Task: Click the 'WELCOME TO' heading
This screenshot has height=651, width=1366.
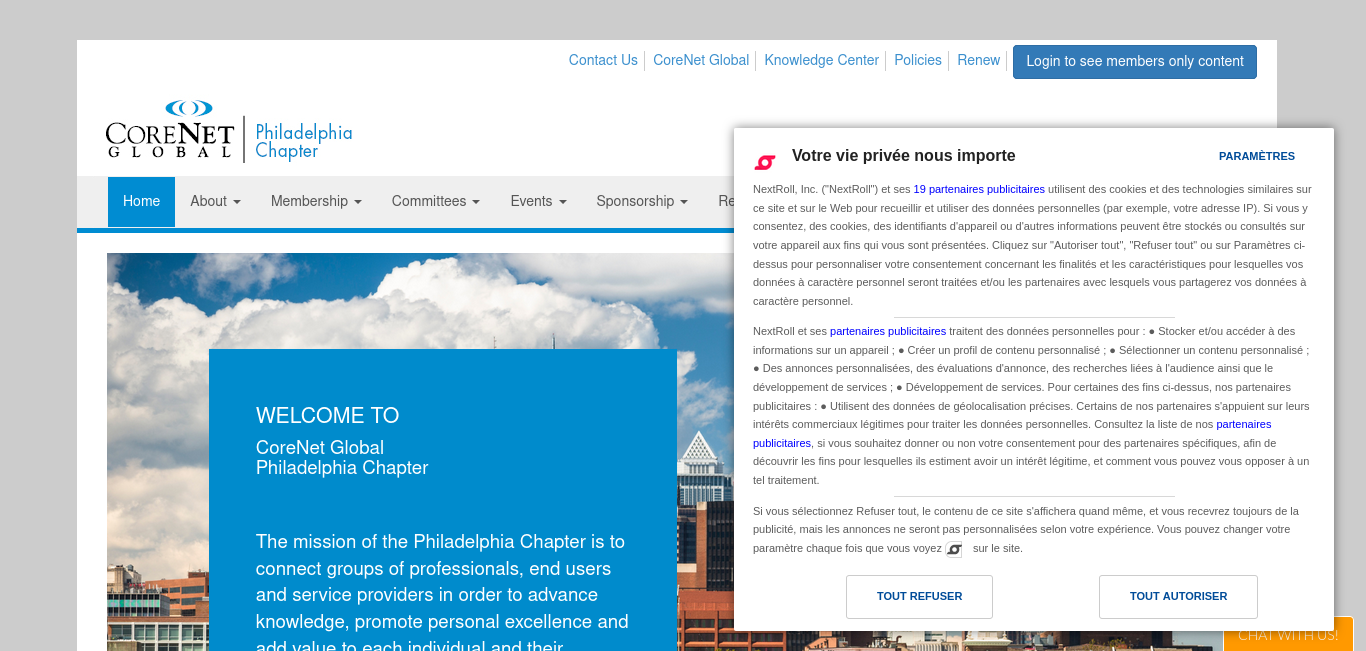Action: pos(327,416)
